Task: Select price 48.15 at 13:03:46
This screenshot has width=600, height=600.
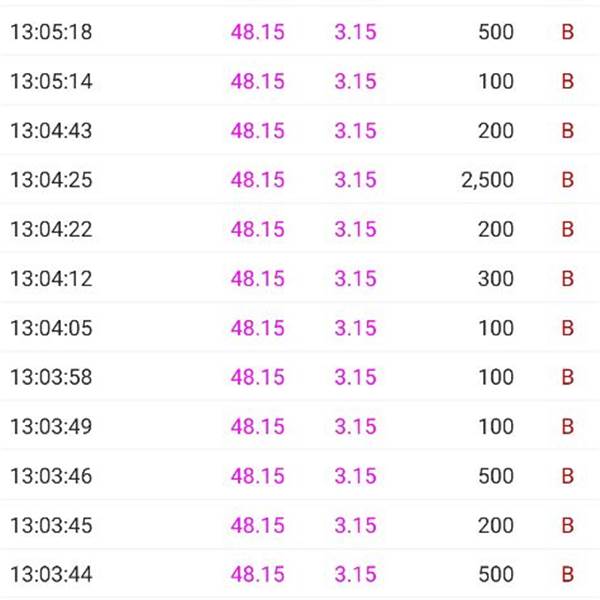Action: [x=258, y=476]
